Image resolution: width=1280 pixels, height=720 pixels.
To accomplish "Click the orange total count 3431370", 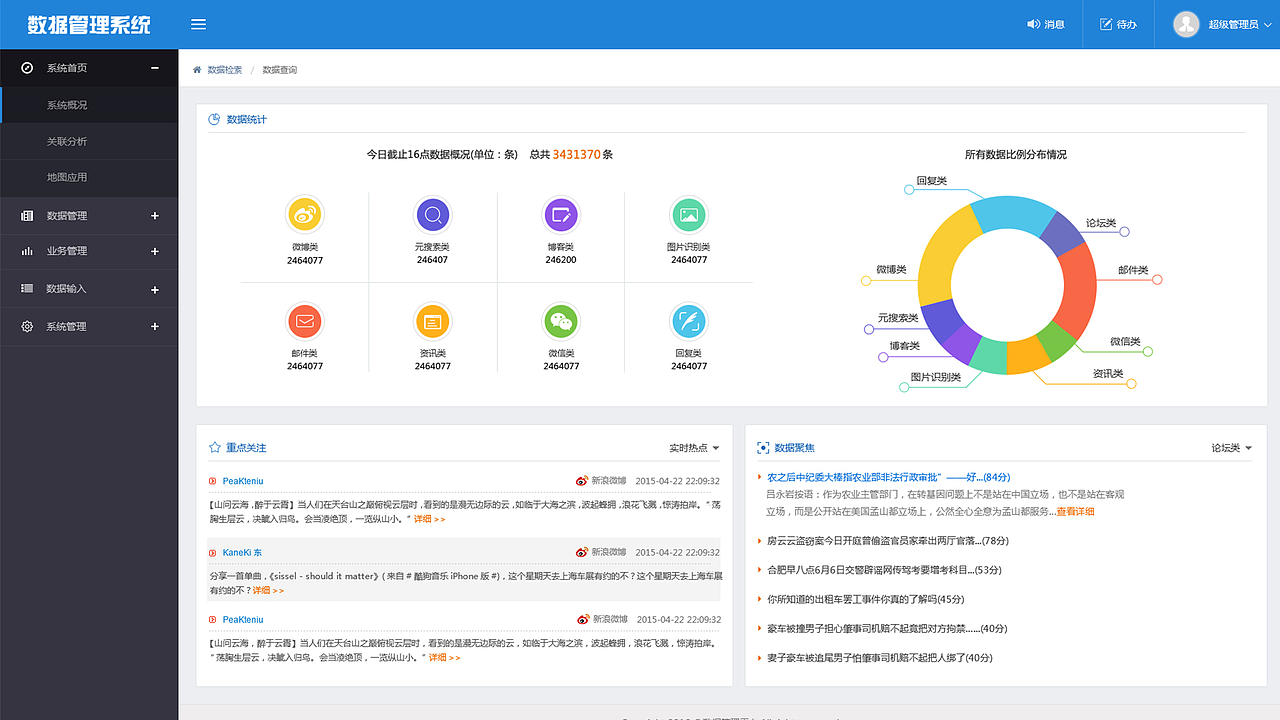I will pos(576,155).
